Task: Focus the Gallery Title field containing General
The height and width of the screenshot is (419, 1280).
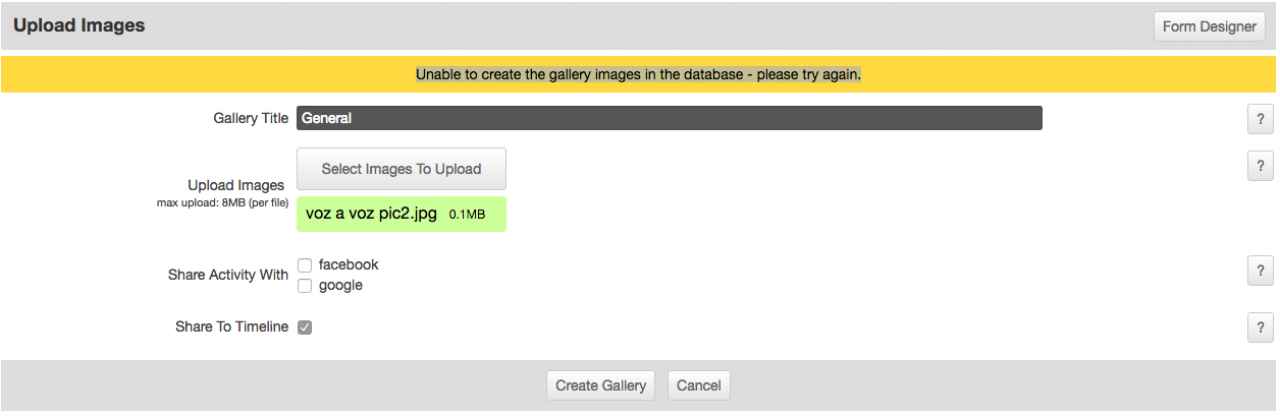Action: 669,118
